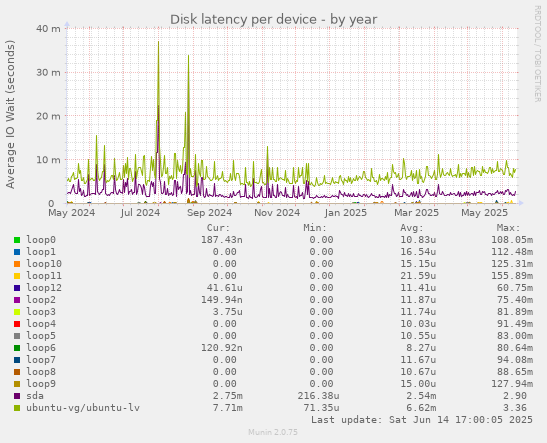Click the 'loop3' legend label
Viewport: 547px width, 443px height.
(x=41, y=311)
